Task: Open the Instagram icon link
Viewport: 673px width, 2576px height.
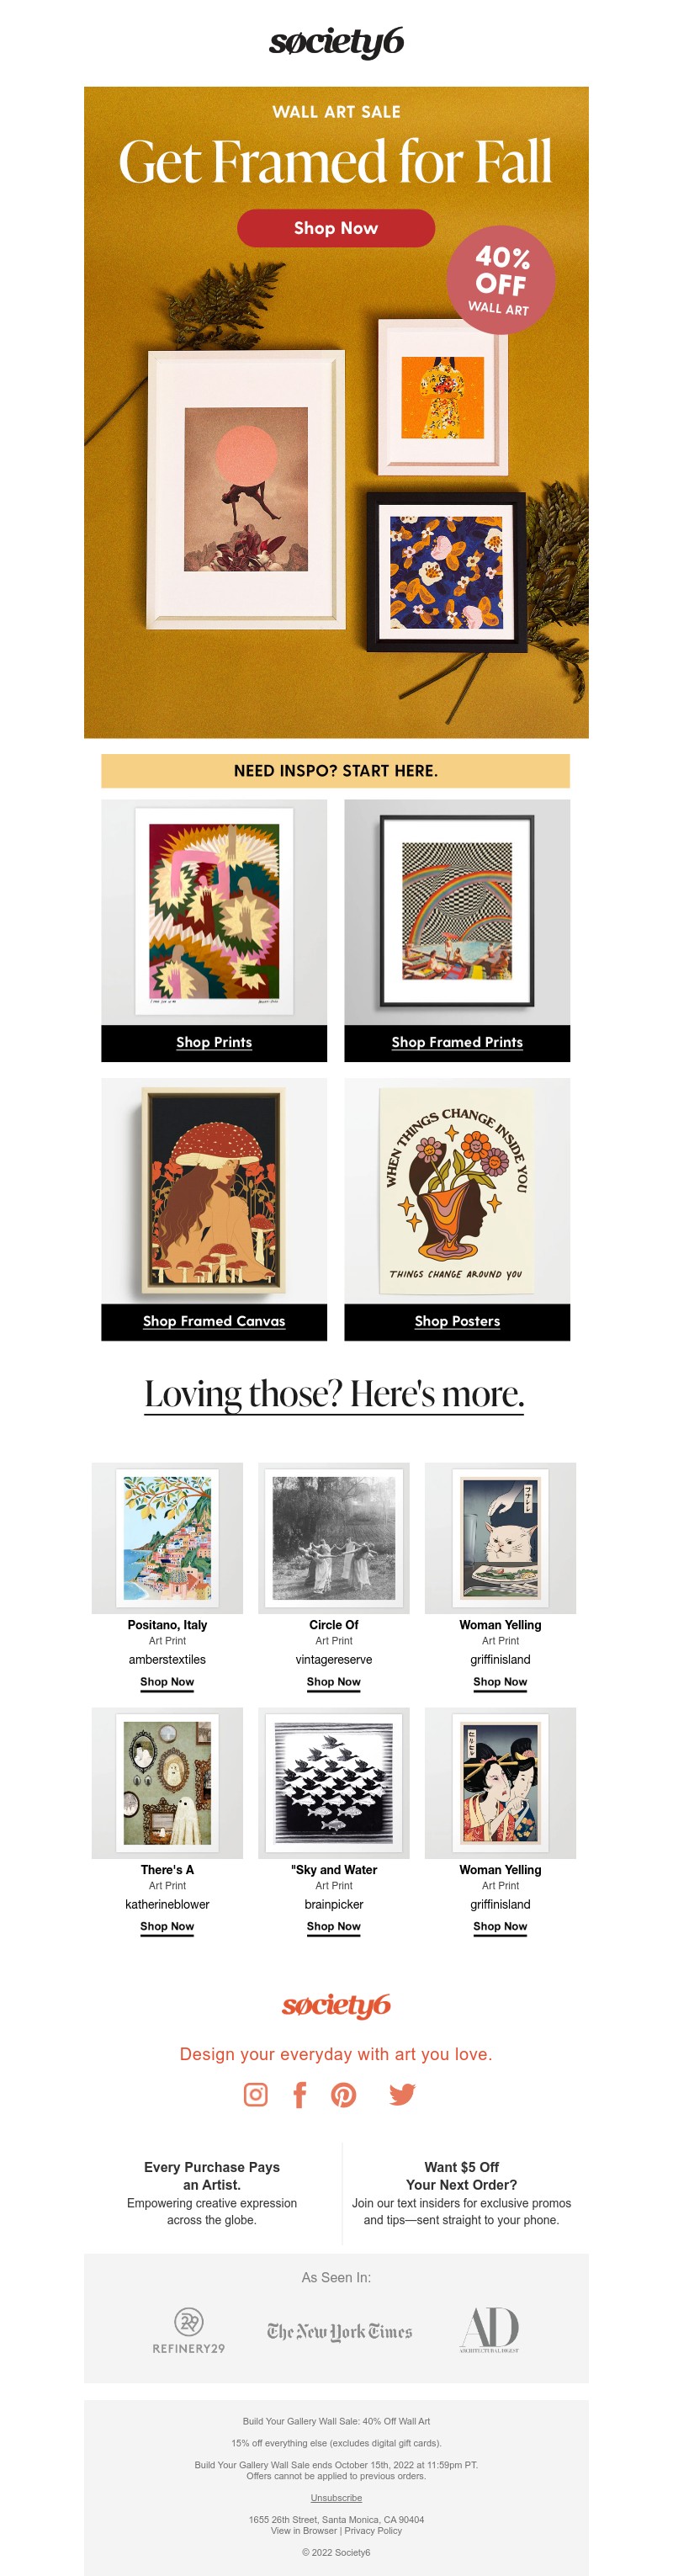Action: [x=256, y=2094]
